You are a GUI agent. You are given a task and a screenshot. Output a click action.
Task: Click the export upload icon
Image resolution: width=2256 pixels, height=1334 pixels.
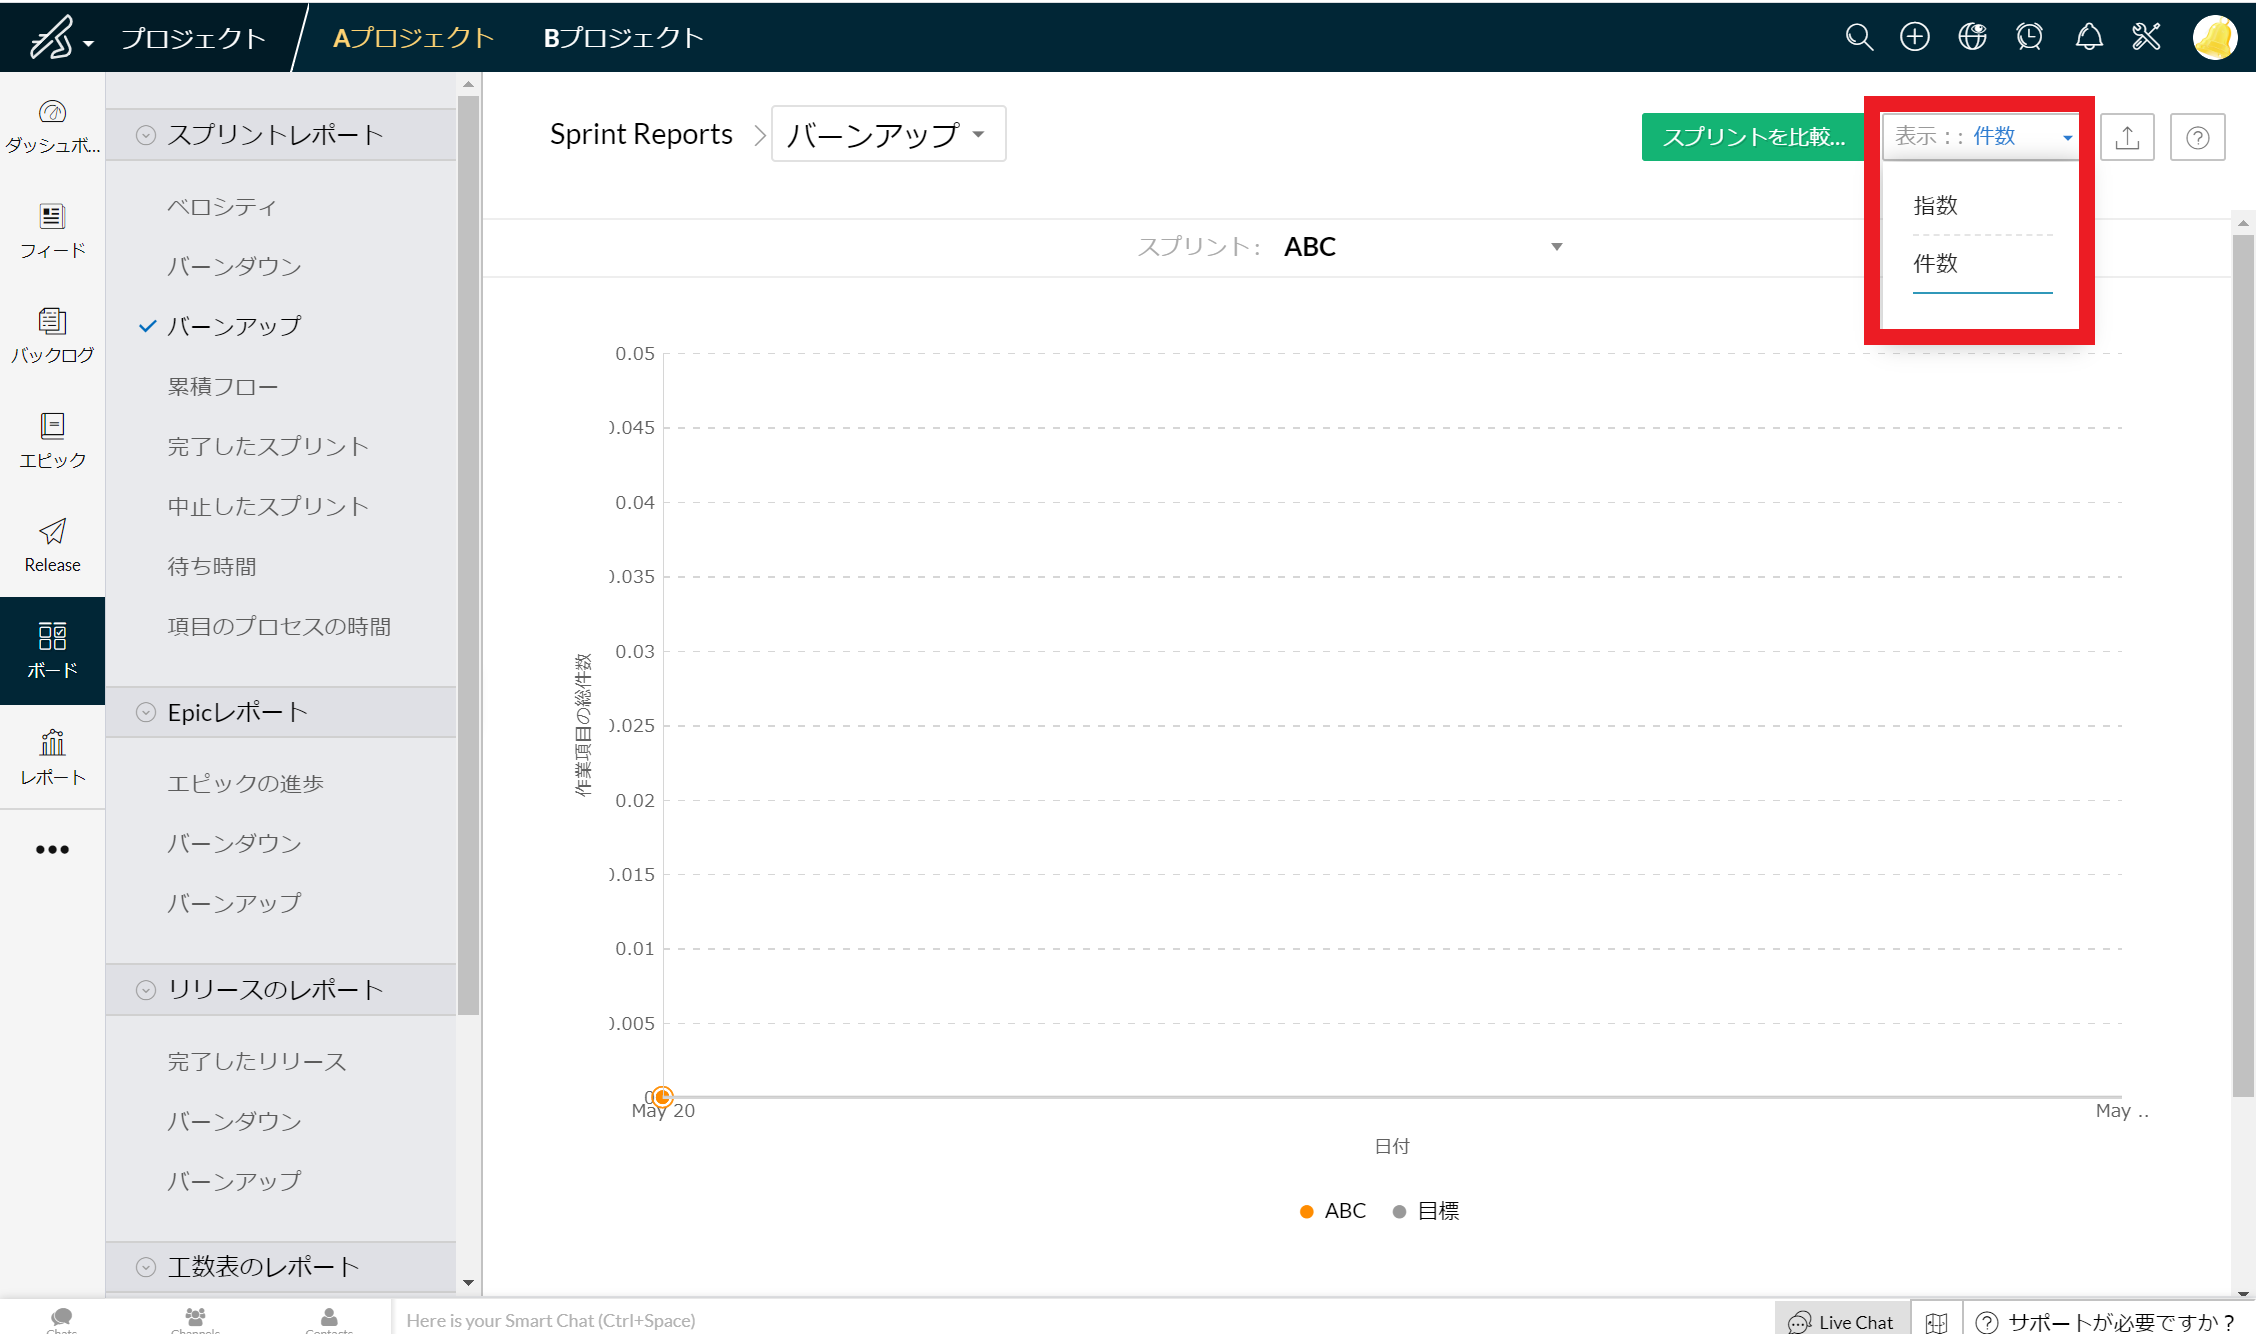coord(2127,137)
